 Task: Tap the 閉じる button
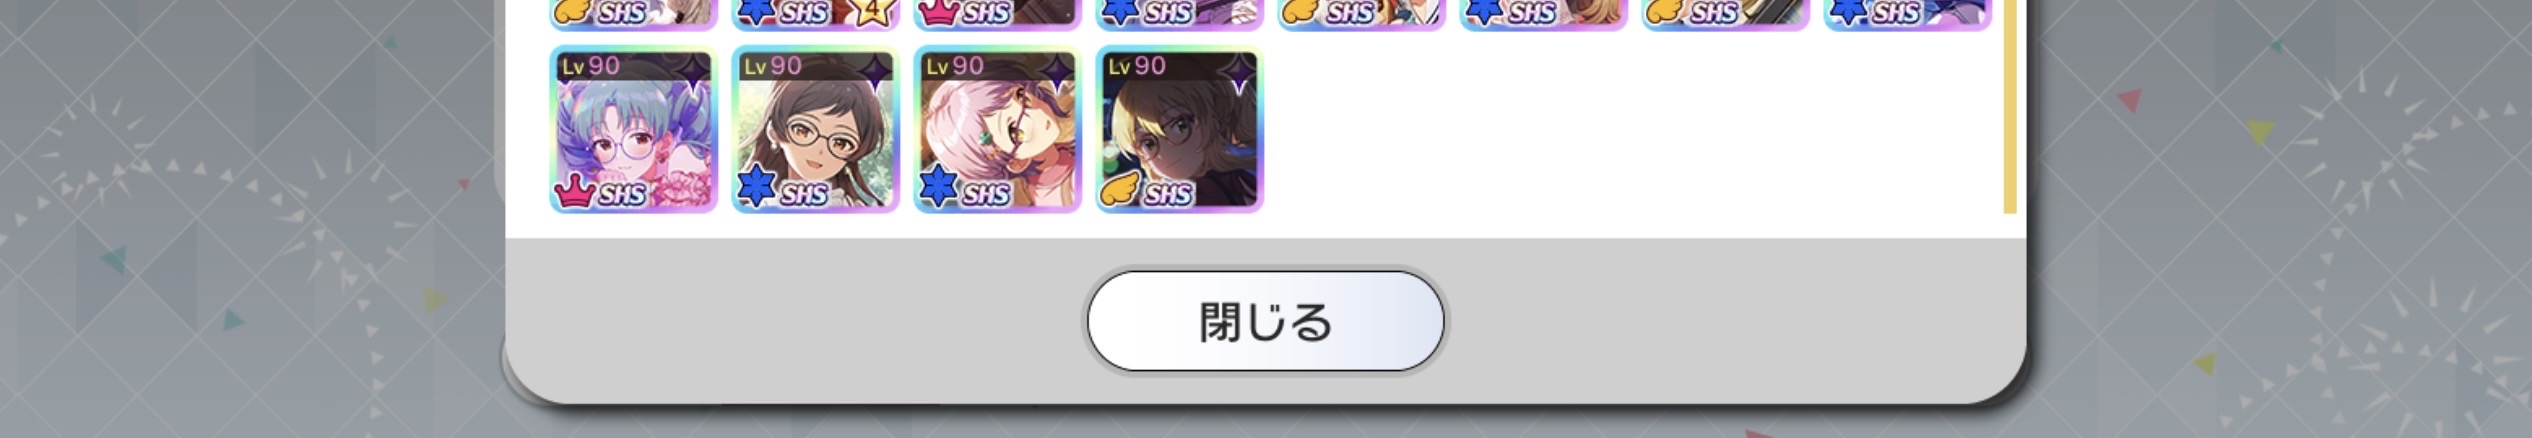[1265, 321]
